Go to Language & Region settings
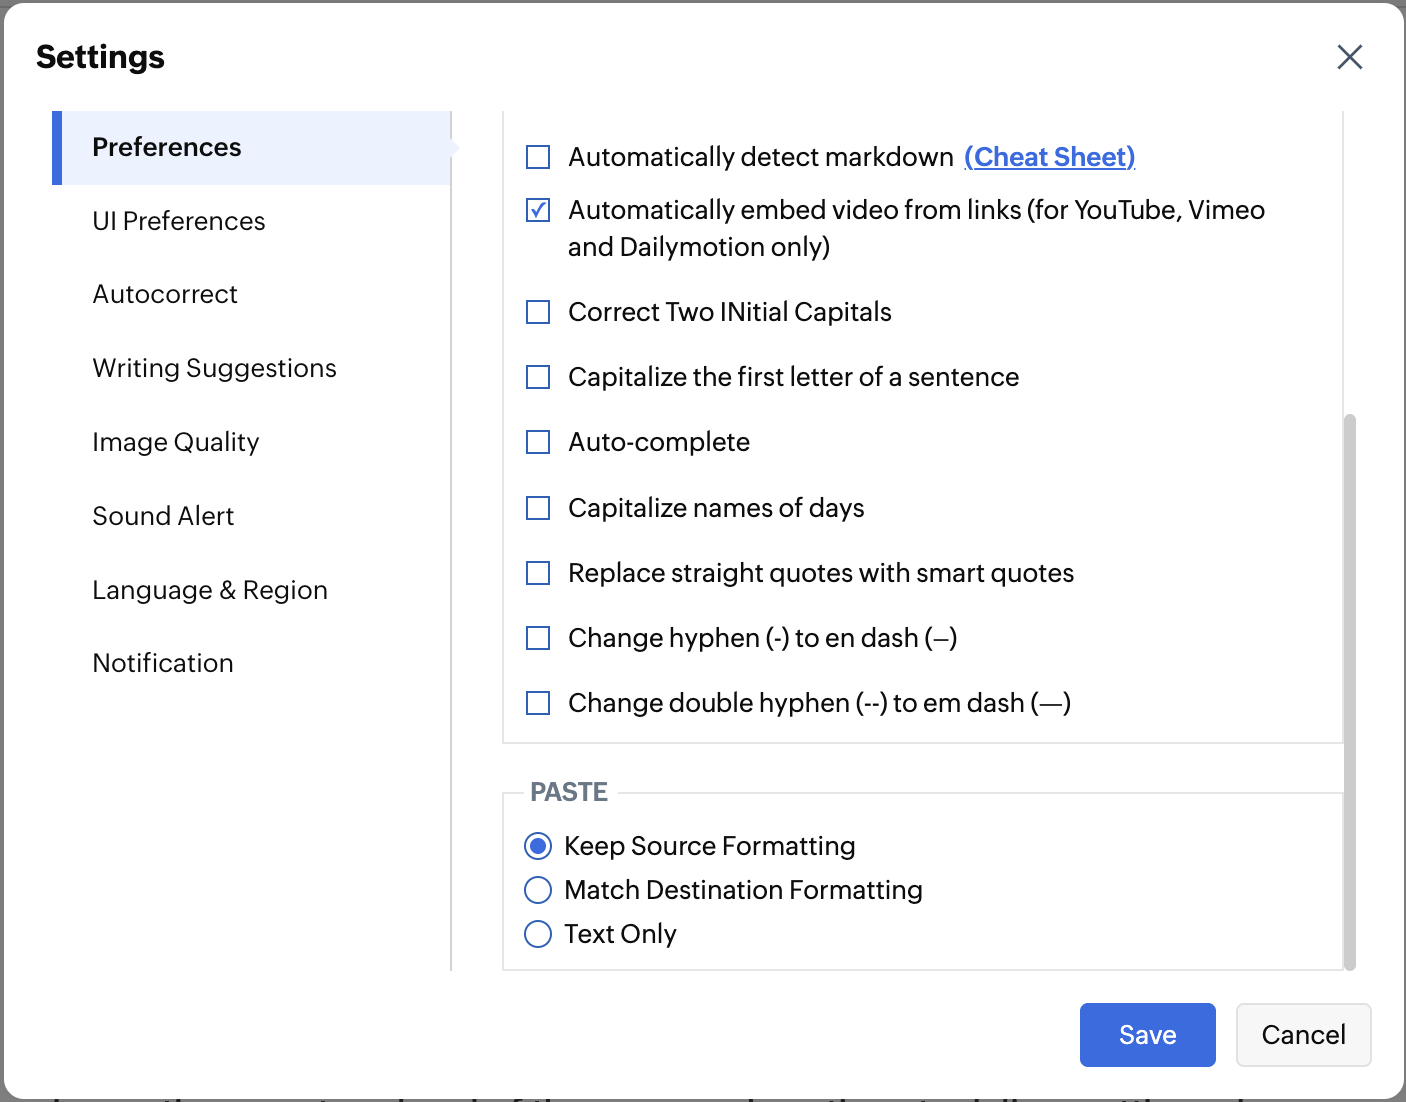The width and height of the screenshot is (1406, 1102). 210,590
